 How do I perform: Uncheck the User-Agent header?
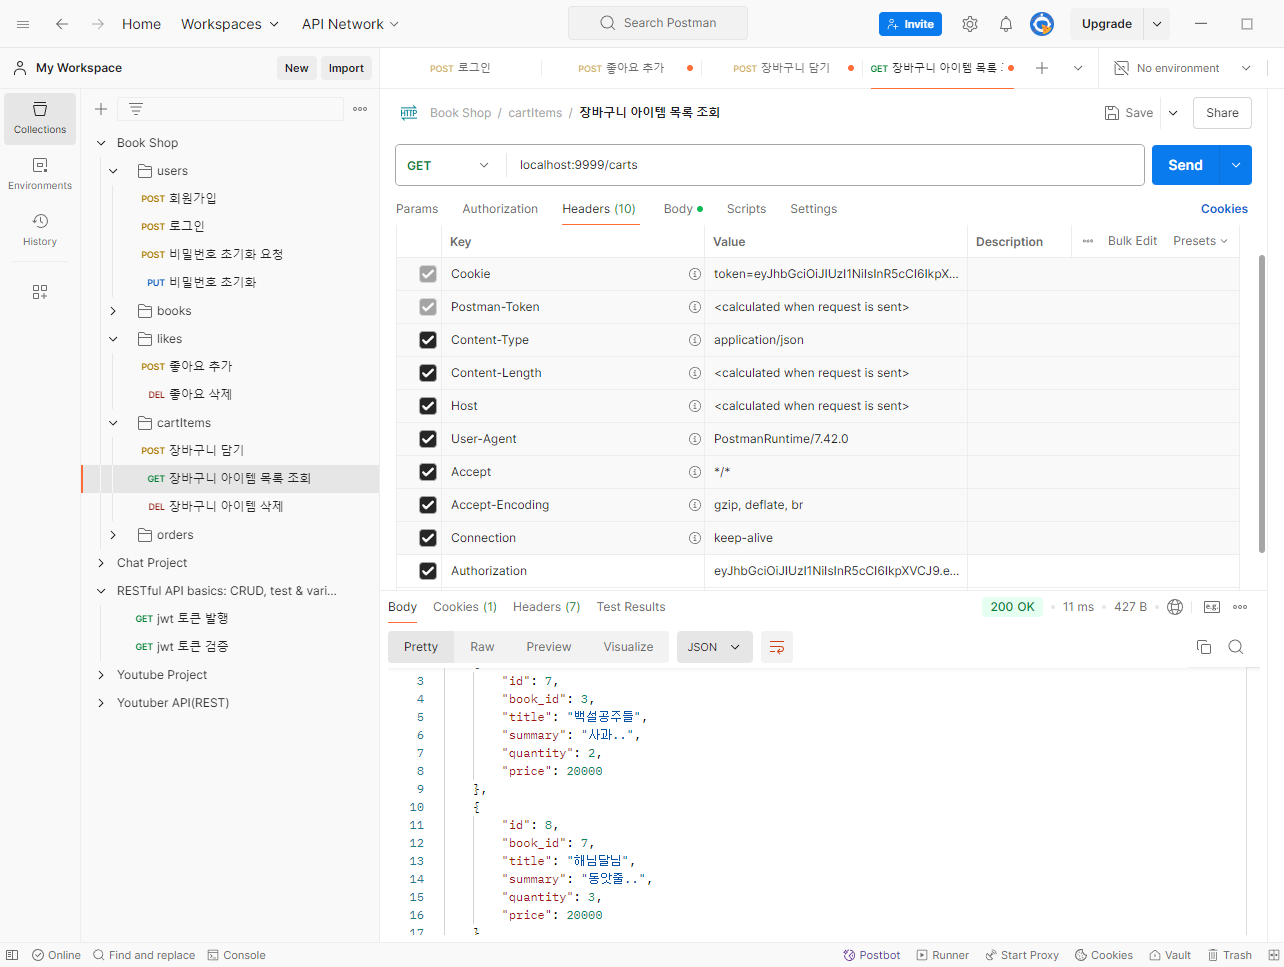coord(428,439)
